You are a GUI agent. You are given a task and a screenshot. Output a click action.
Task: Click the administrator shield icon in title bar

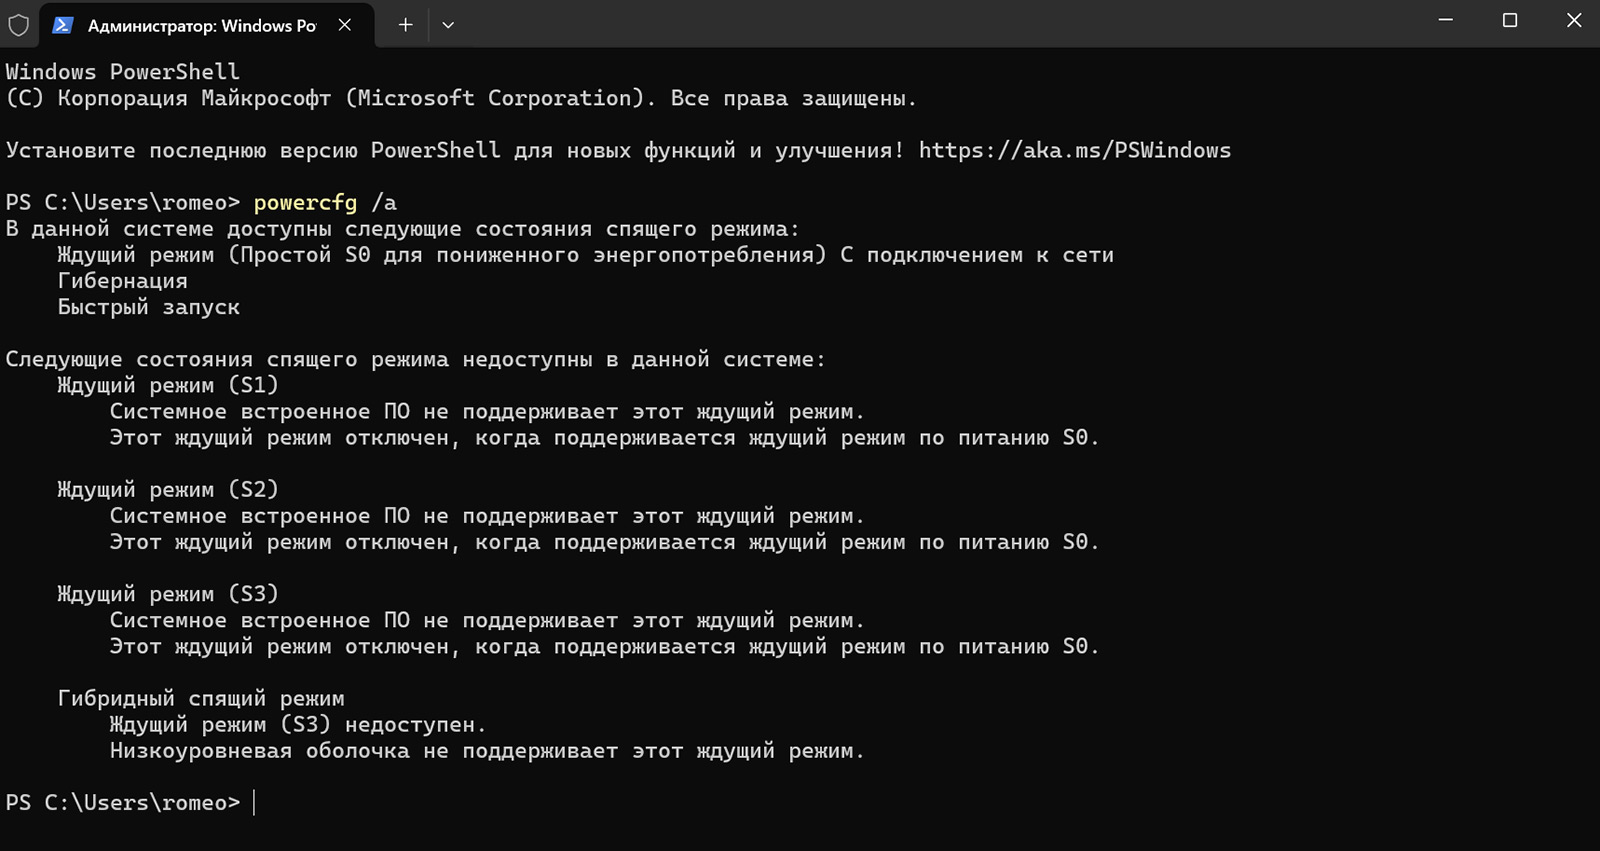[x=19, y=25]
